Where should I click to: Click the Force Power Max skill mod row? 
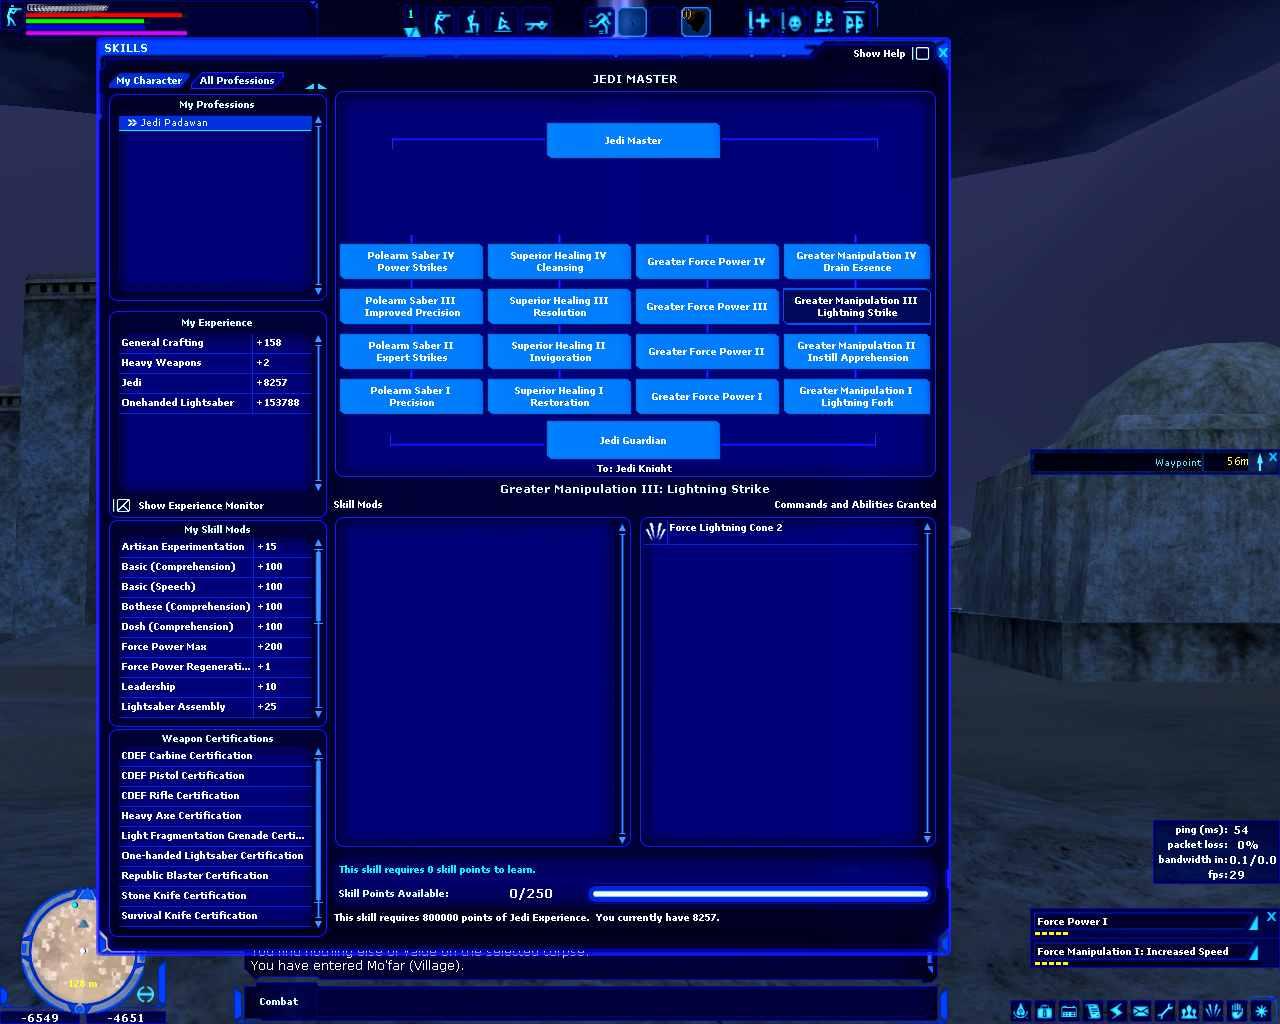[215, 647]
